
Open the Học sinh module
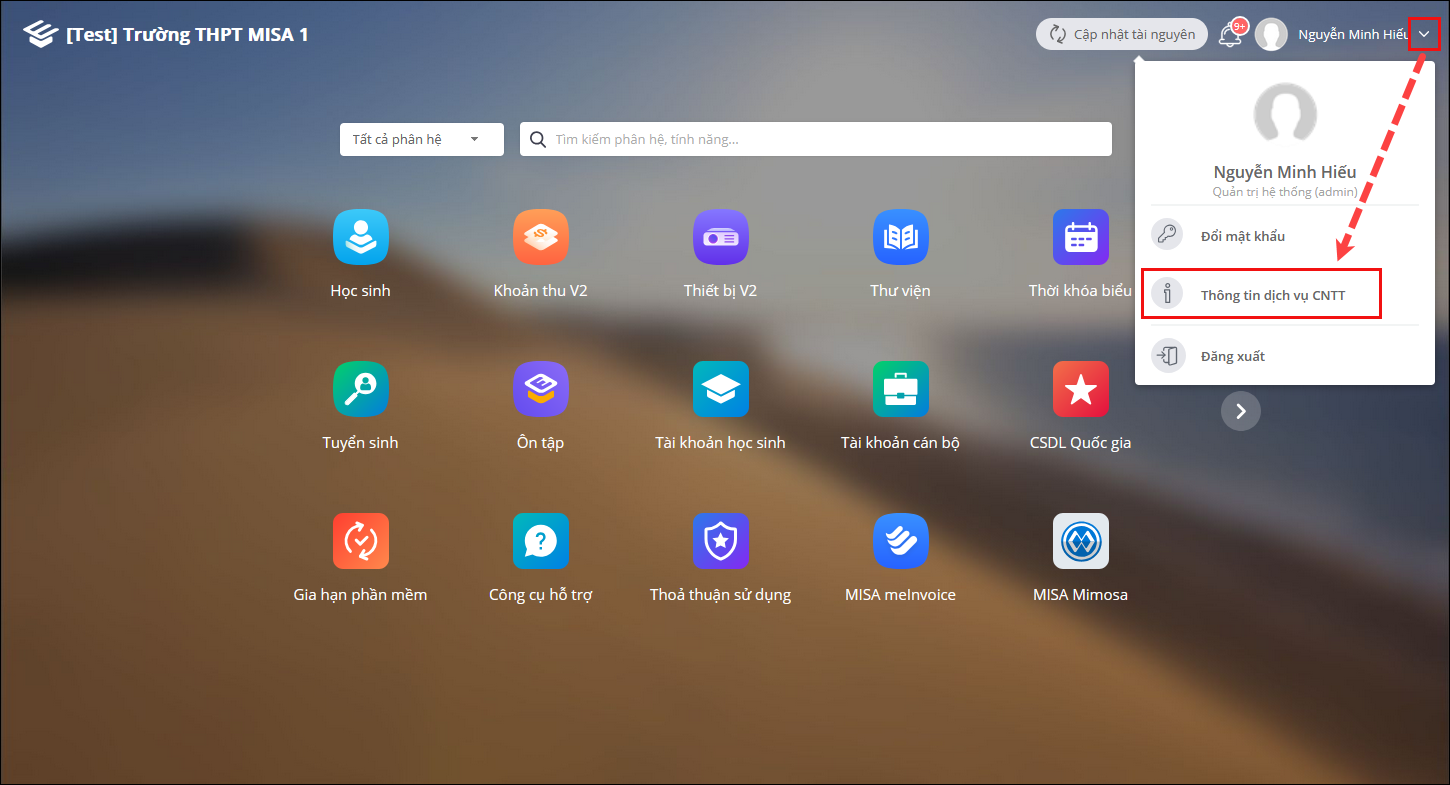point(360,237)
